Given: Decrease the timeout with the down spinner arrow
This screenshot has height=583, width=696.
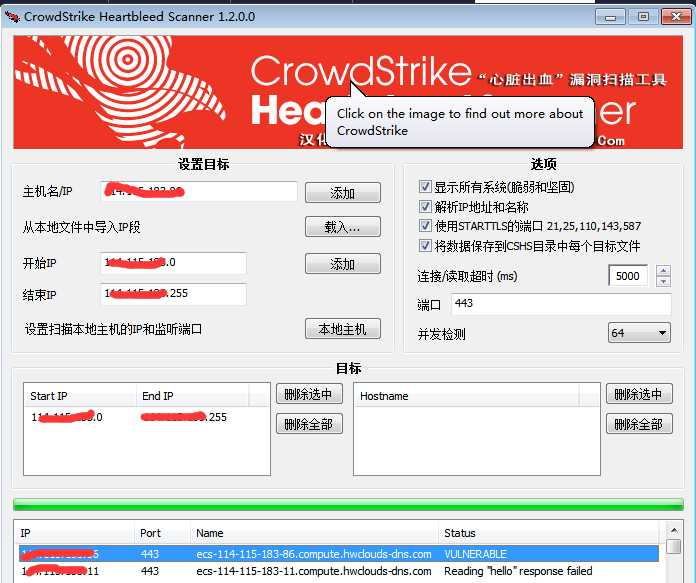Looking at the screenshot, I should [x=663, y=282].
